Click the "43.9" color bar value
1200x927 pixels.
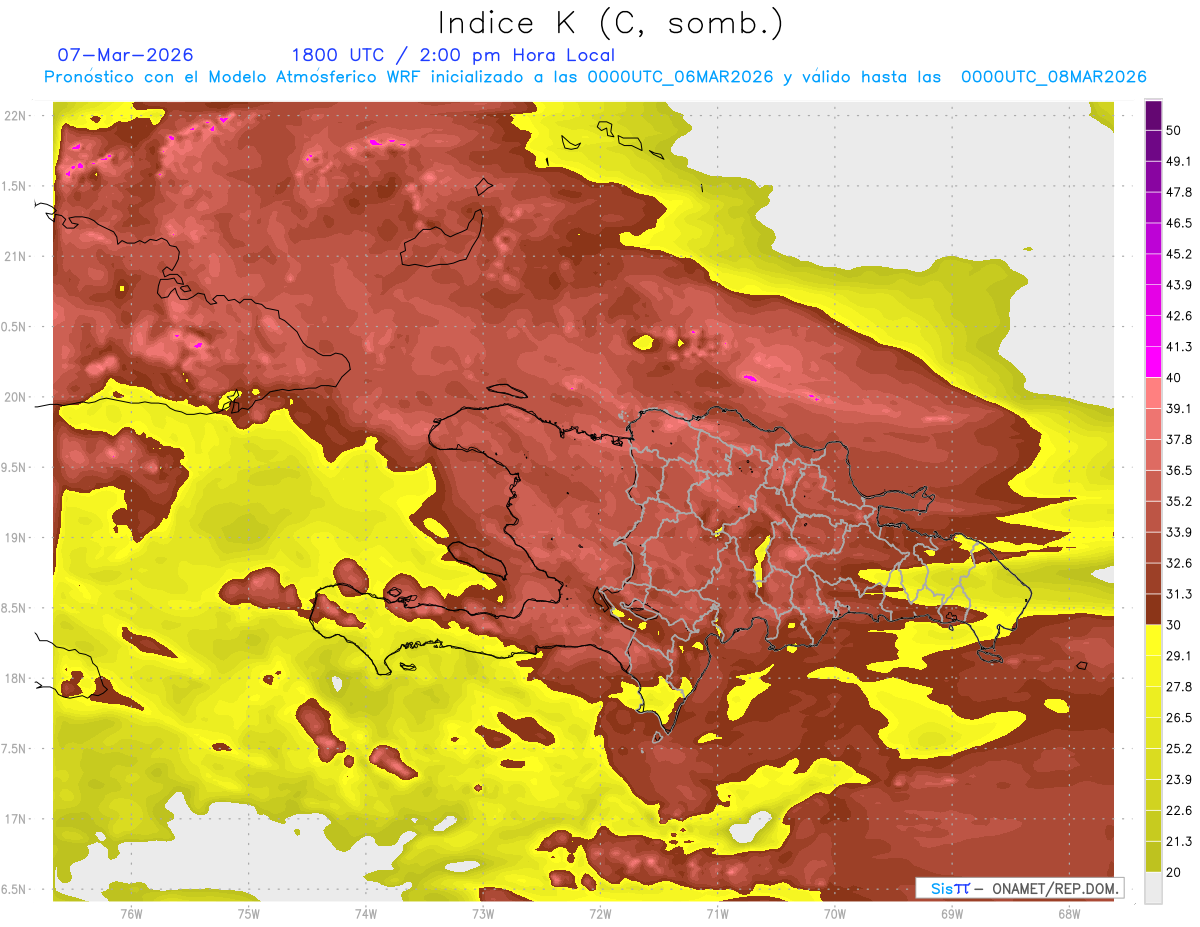click(1178, 285)
